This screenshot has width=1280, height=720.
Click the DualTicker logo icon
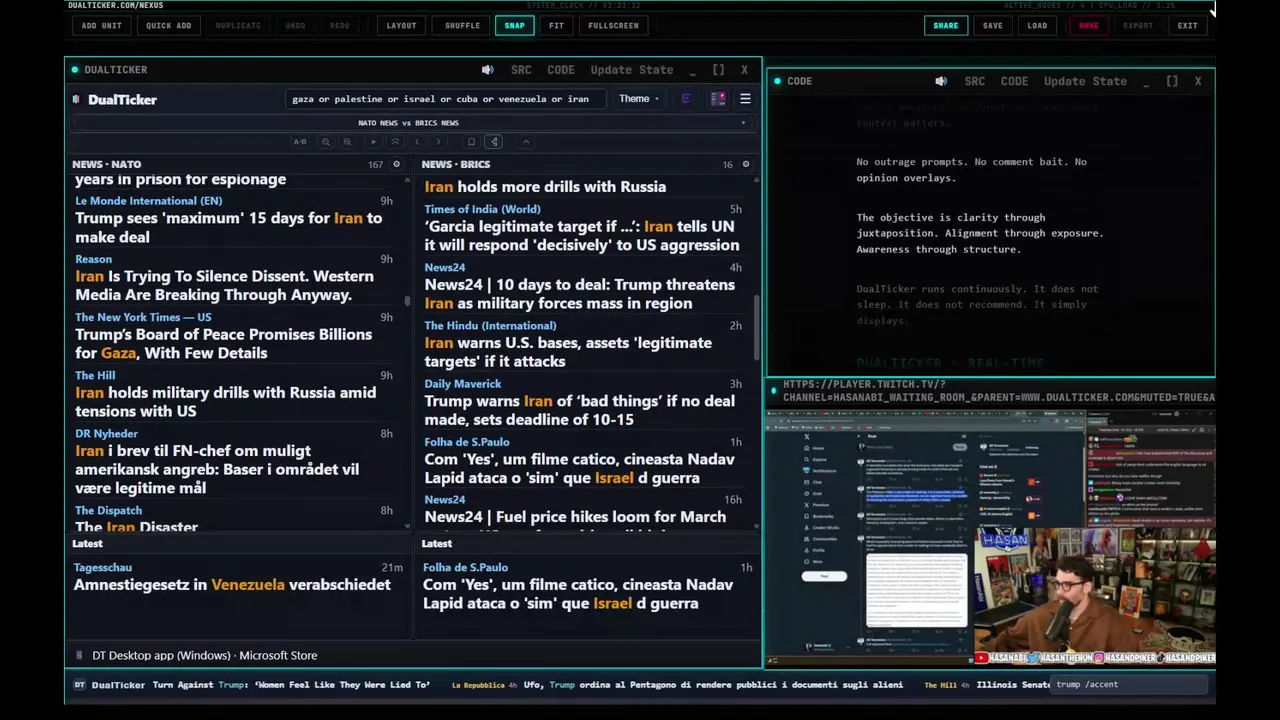pos(77,99)
